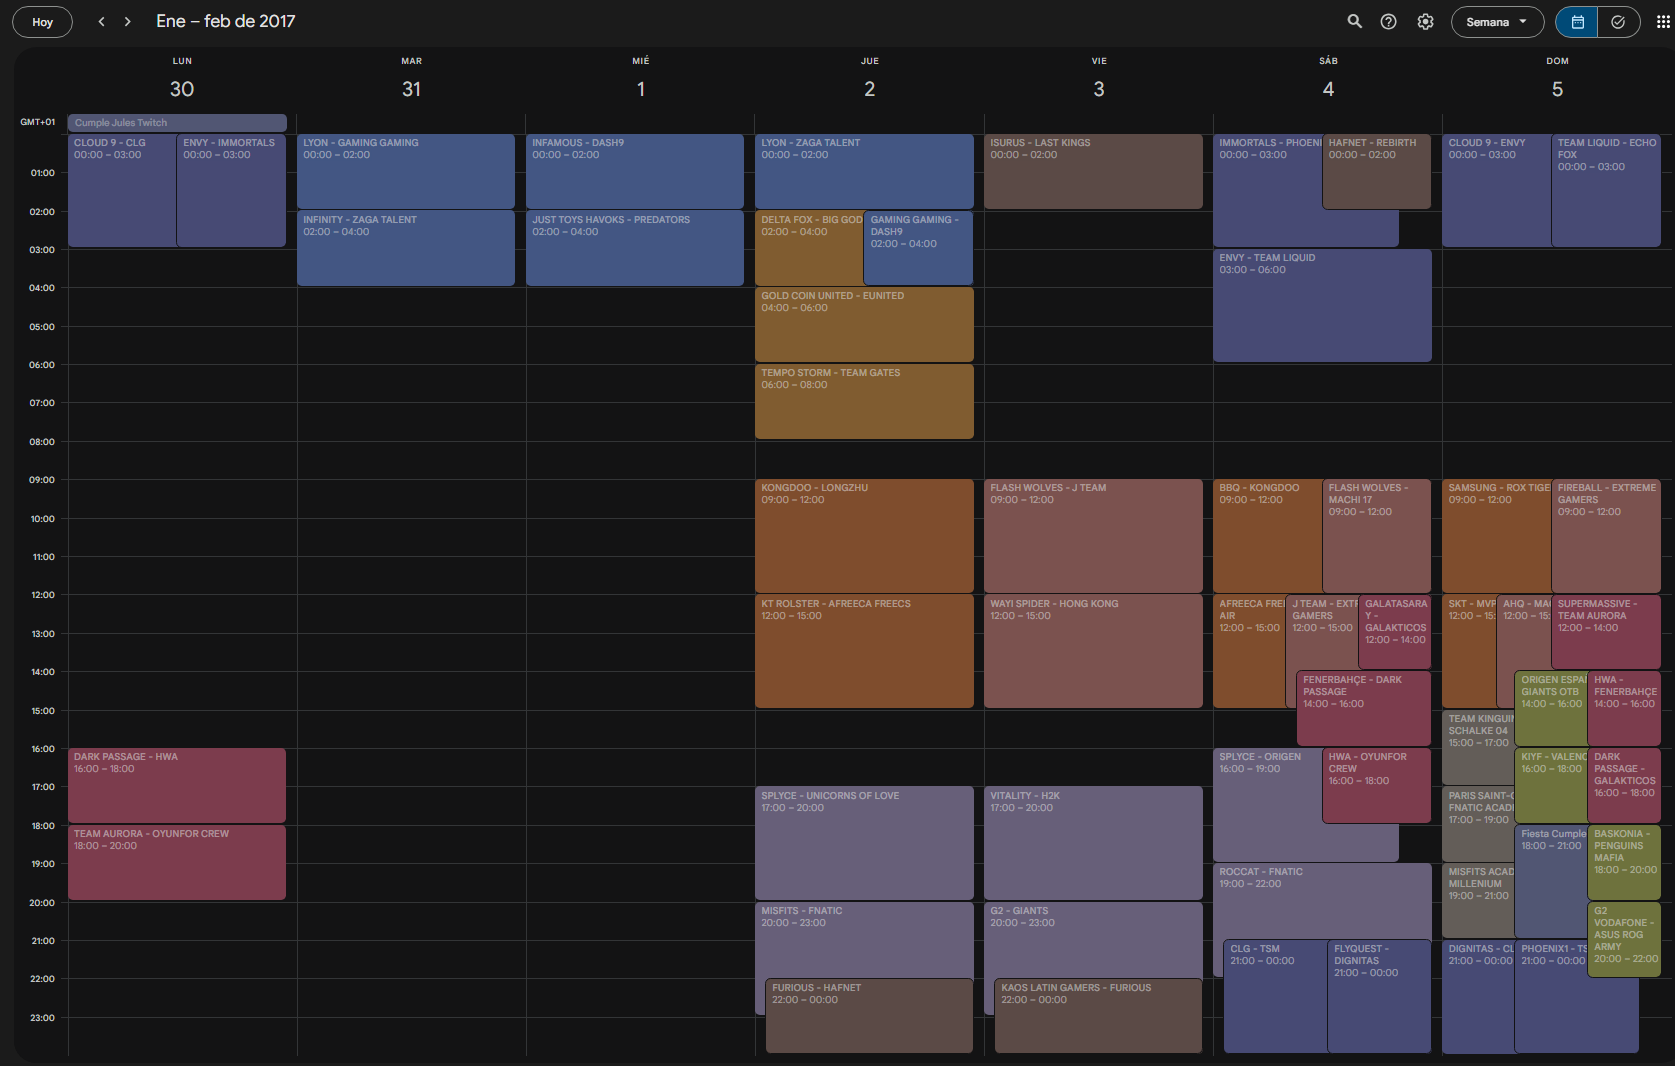Viewport: 1675px width, 1066px height.
Task: Open FLYQUEST - DIGNITAS event
Action: coord(1379,996)
